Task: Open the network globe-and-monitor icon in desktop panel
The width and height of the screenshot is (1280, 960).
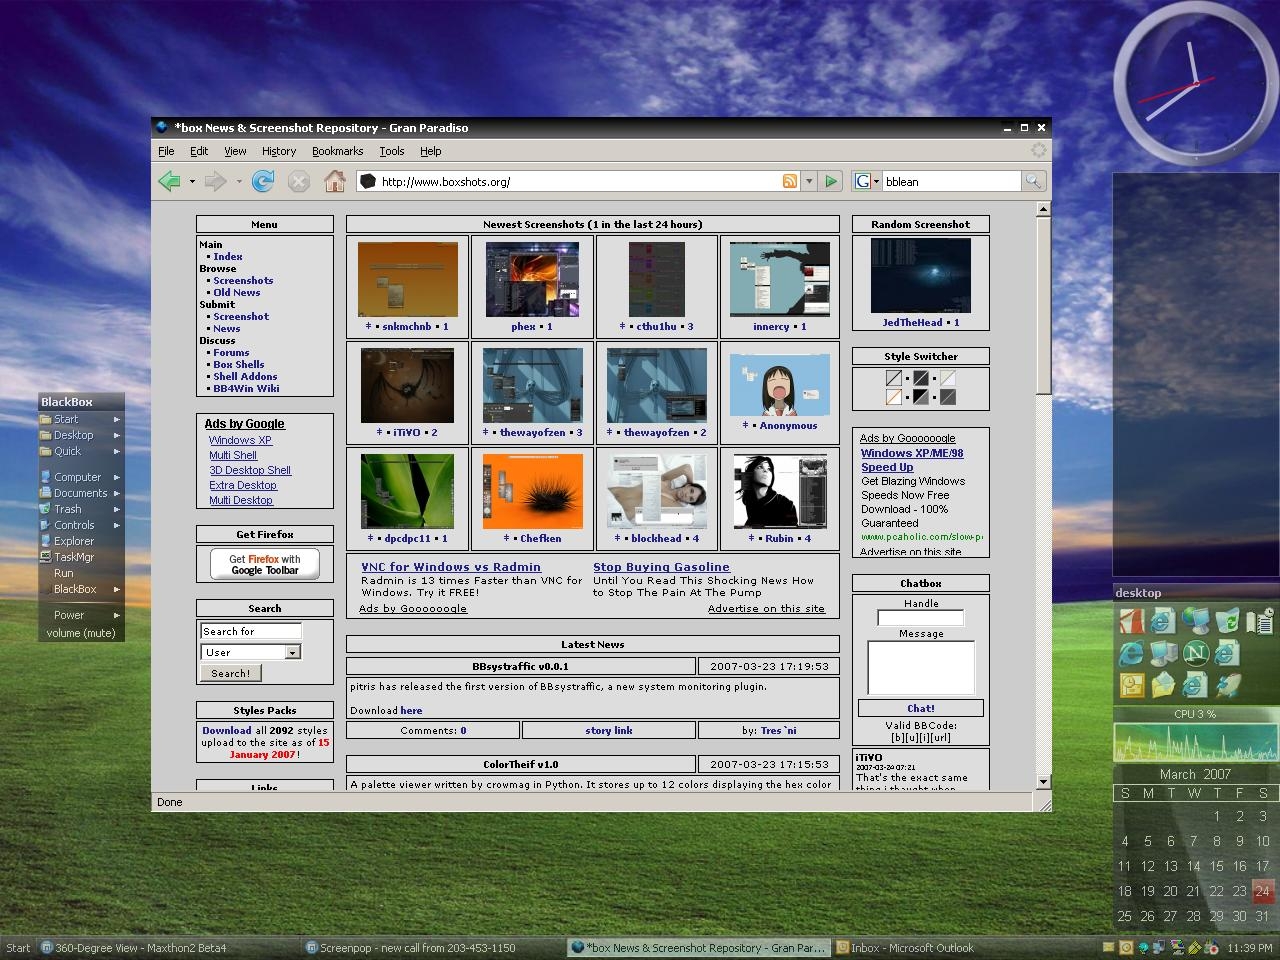Action: [x=1194, y=621]
